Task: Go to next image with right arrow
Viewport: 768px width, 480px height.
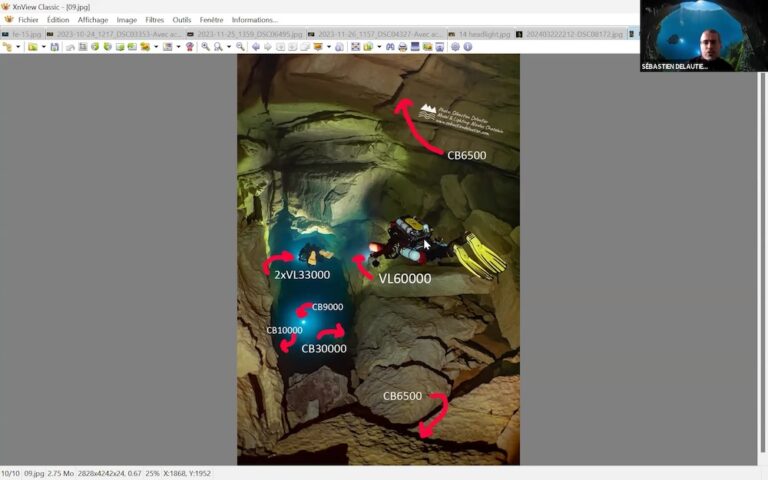Action: tap(267, 47)
